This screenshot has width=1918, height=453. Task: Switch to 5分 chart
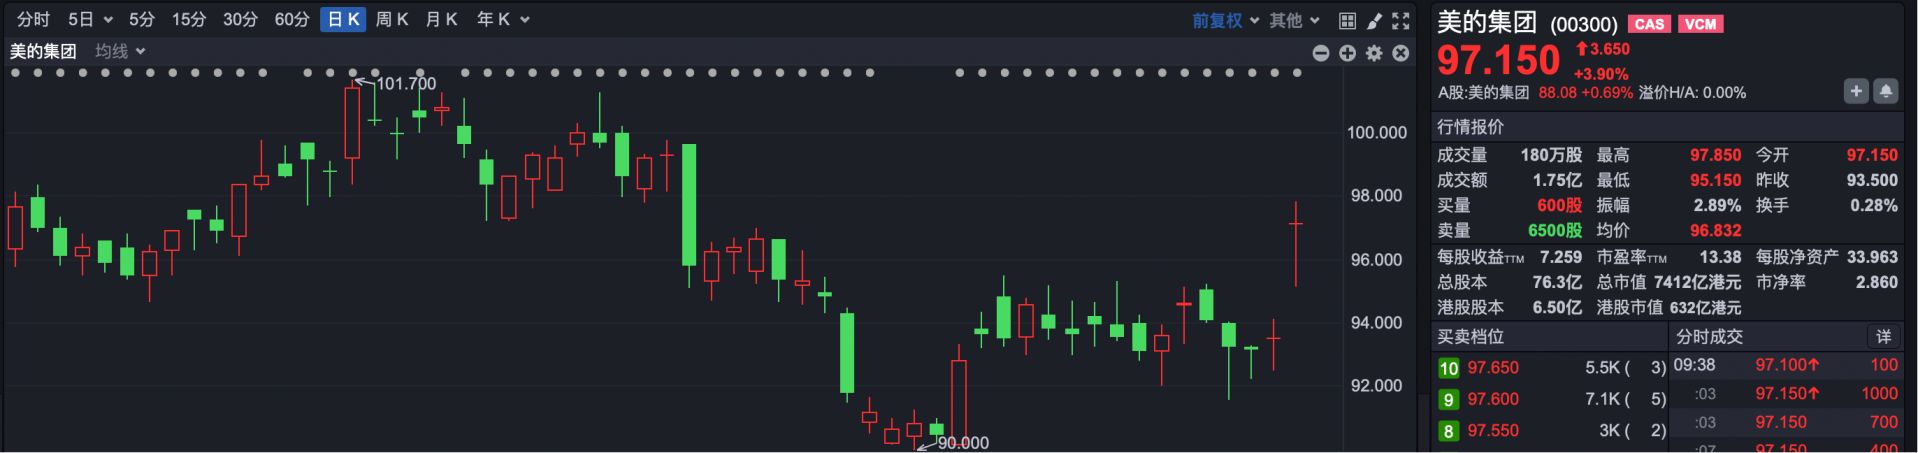point(142,20)
